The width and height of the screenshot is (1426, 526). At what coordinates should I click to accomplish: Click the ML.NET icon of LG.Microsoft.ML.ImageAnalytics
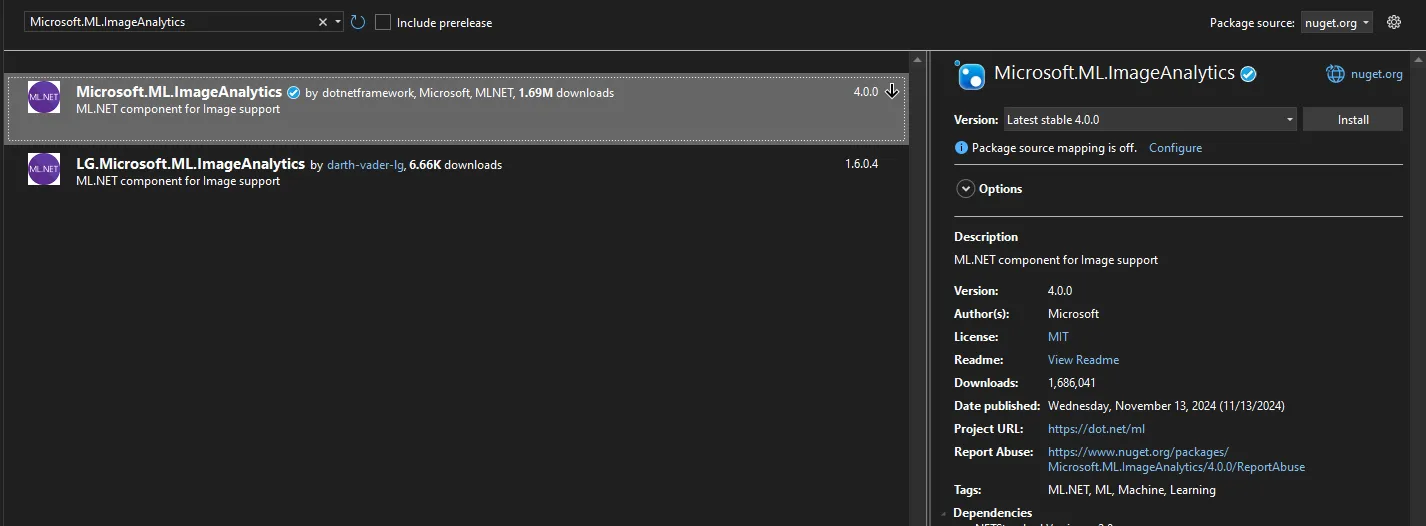44,169
